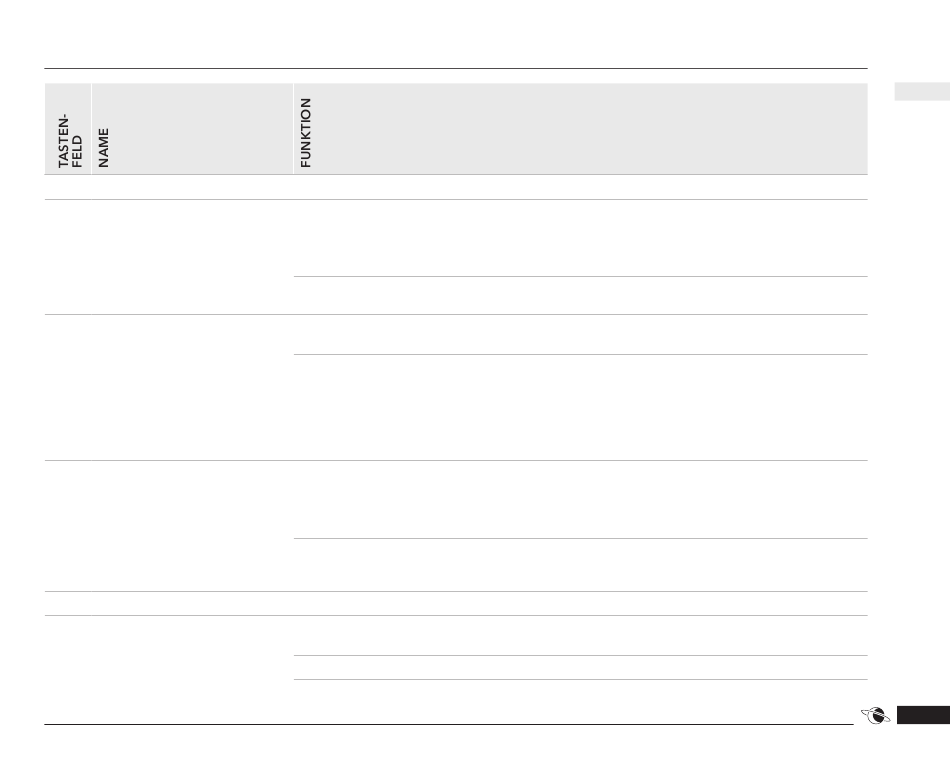Click the first tall empty FUNKTION cell under the header
This screenshot has height=760, width=950.
[579, 238]
